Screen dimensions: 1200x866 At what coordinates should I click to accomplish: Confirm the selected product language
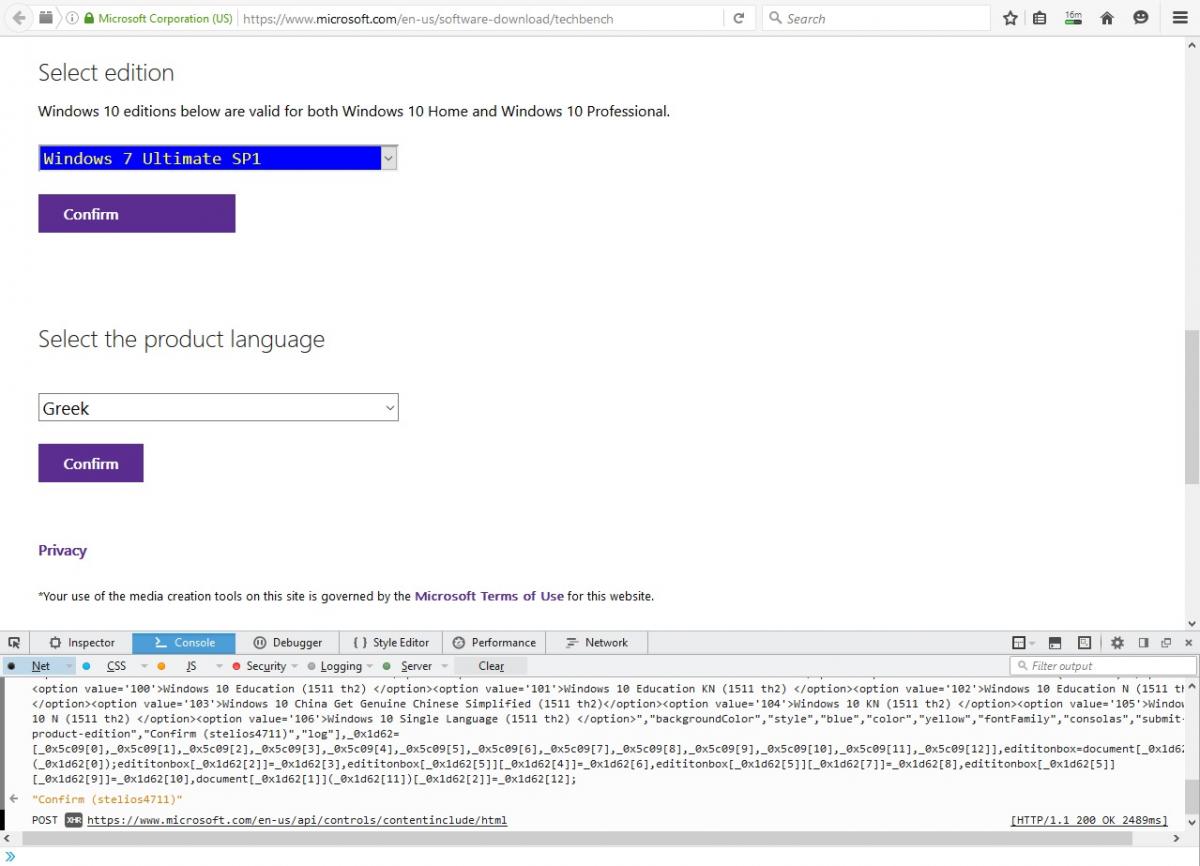pyautogui.click(x=91, y=463)
